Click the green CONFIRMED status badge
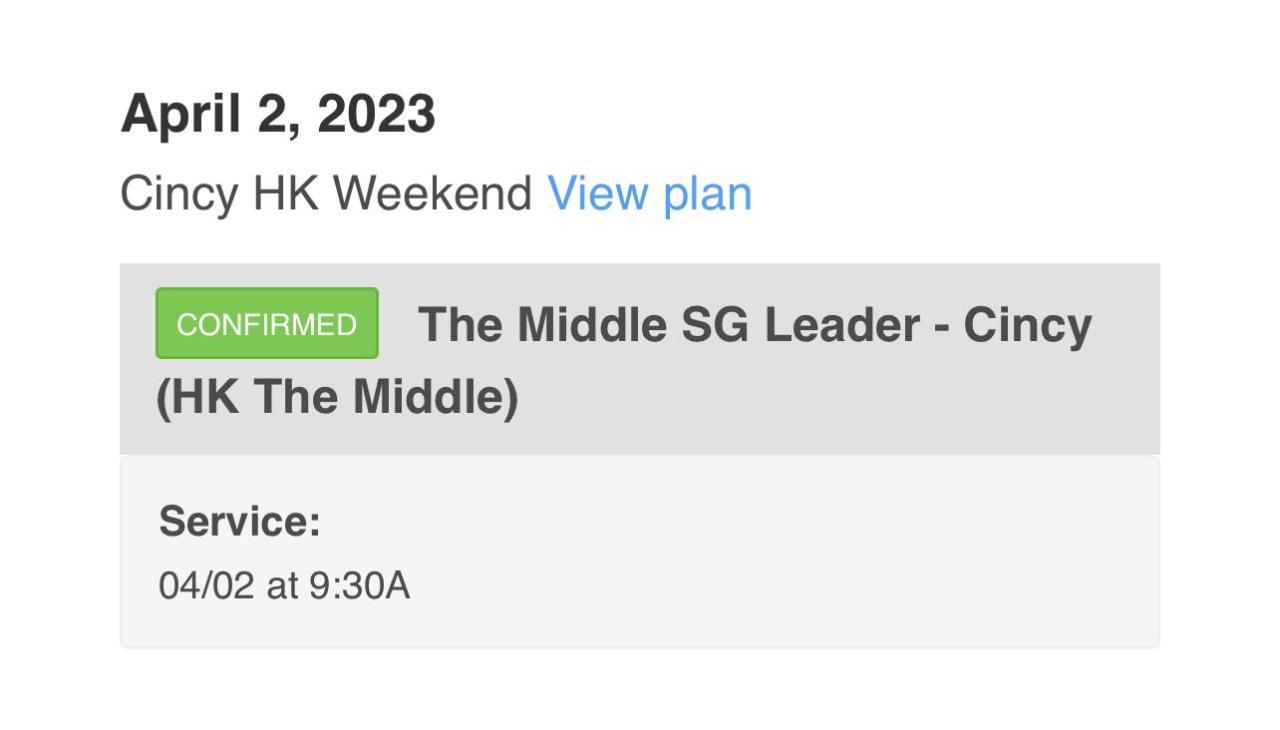Viewport: 1280px width, 730px height. 267,324
